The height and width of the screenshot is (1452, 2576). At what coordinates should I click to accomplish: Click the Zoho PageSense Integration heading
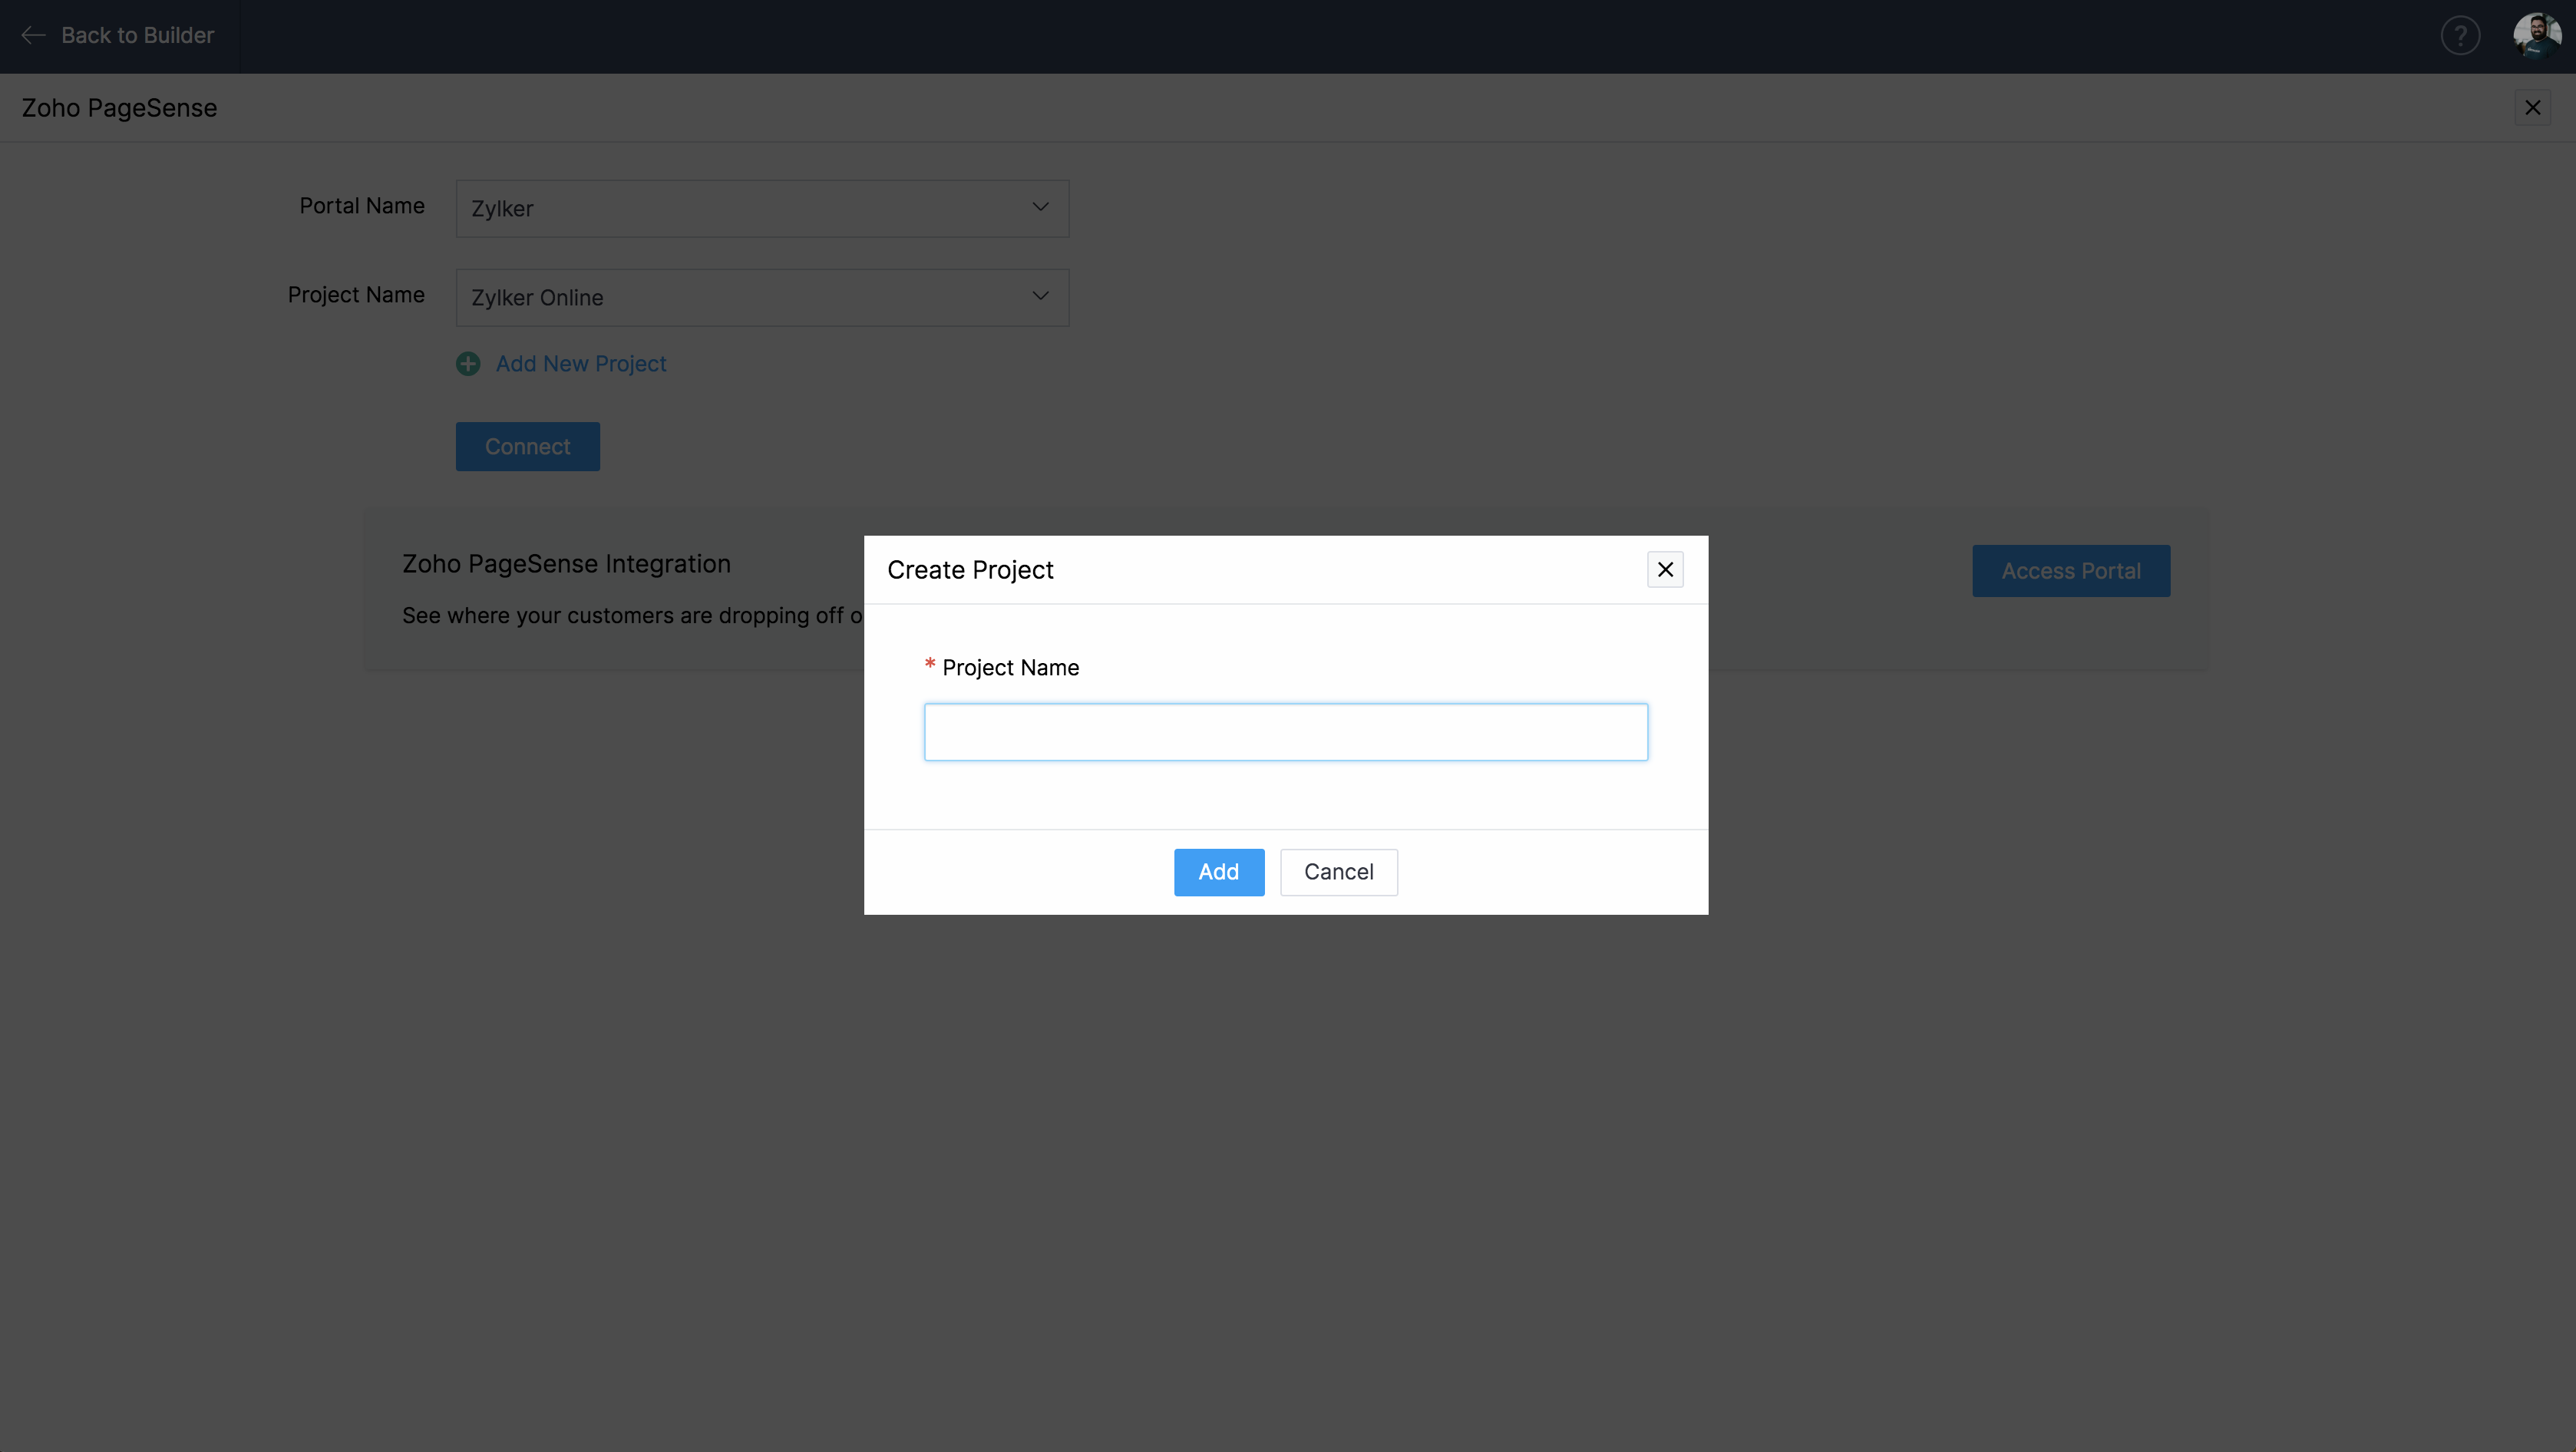(x=566, y=564)
